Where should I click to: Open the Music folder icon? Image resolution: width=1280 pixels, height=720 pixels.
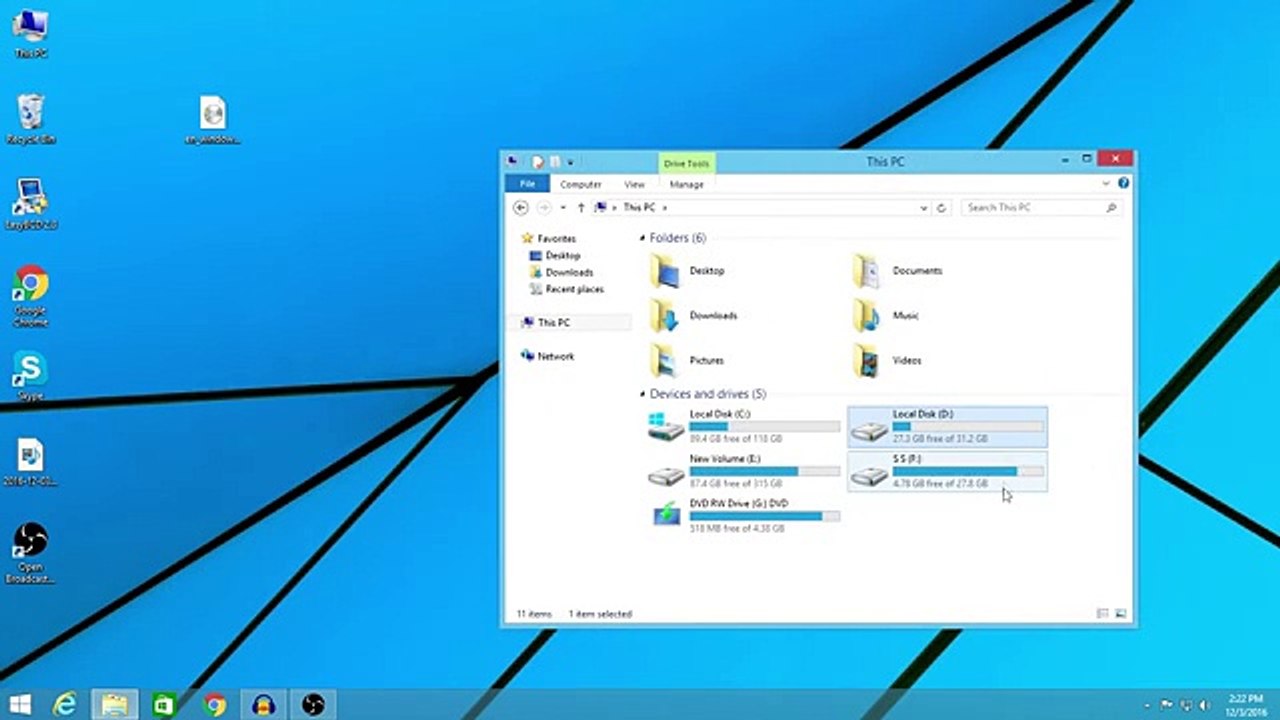click(x=866, y=316)
